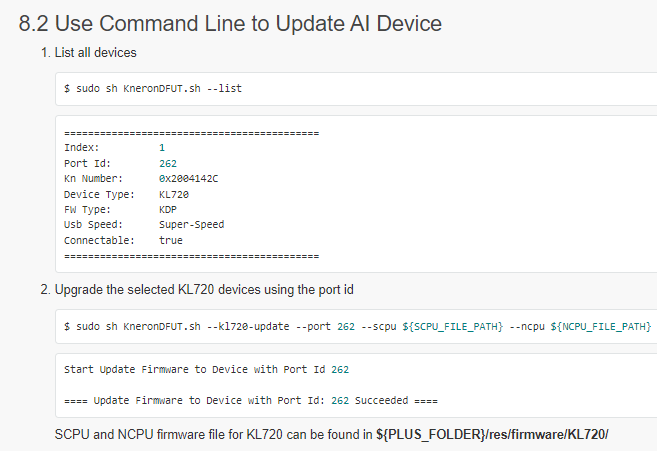The image size is (657, 451).
Task: Click the word 'Succeeded' in the update output
Action: 381,400
